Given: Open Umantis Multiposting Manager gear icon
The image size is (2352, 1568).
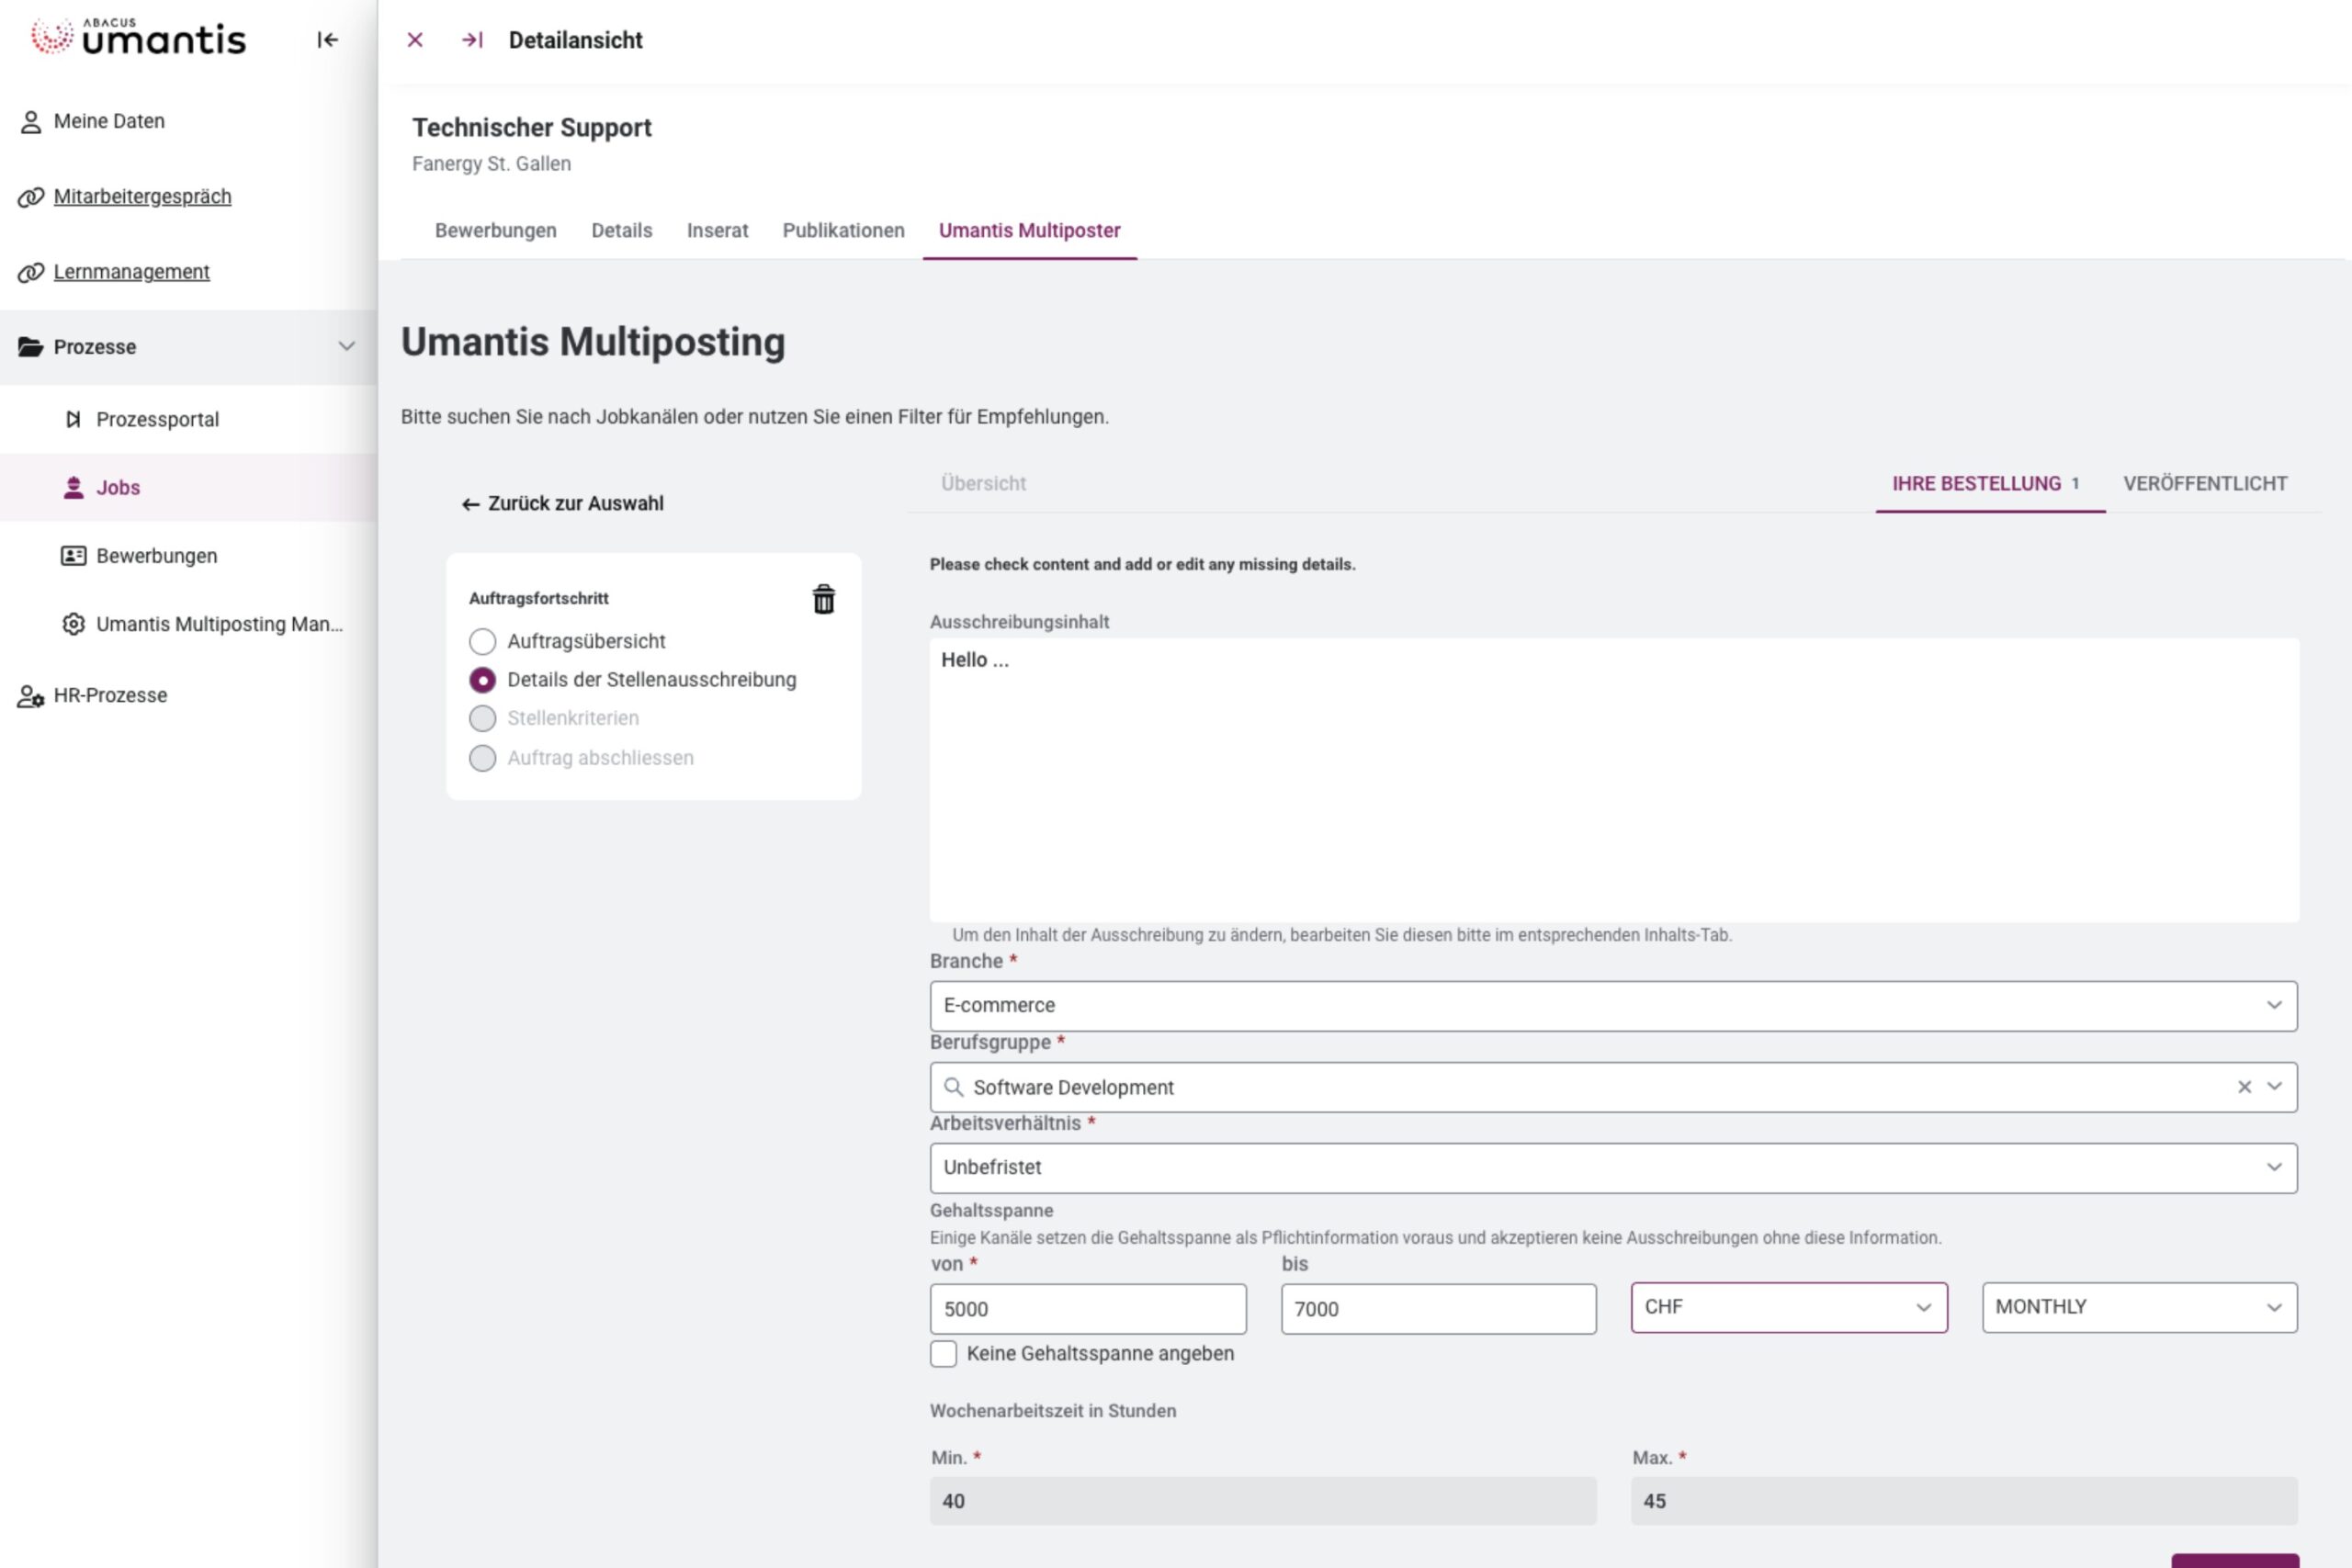Looking at the screenshot, I should pos(73,624).
